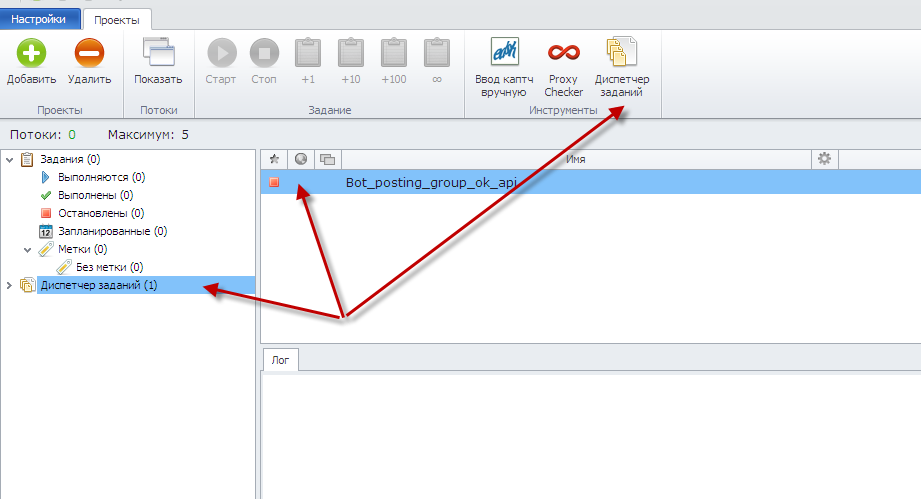
Task: Click the +1 task clipboard icon
Action: [308, 53]
